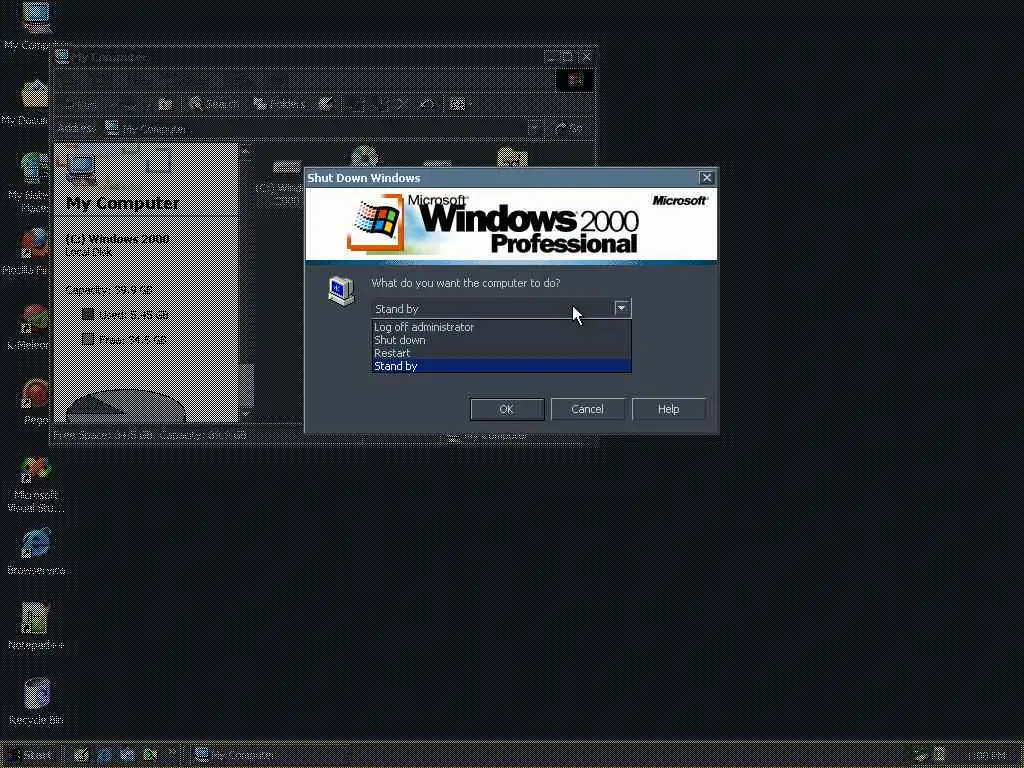Click the Up folder toolbar icon

click(165, 104)
